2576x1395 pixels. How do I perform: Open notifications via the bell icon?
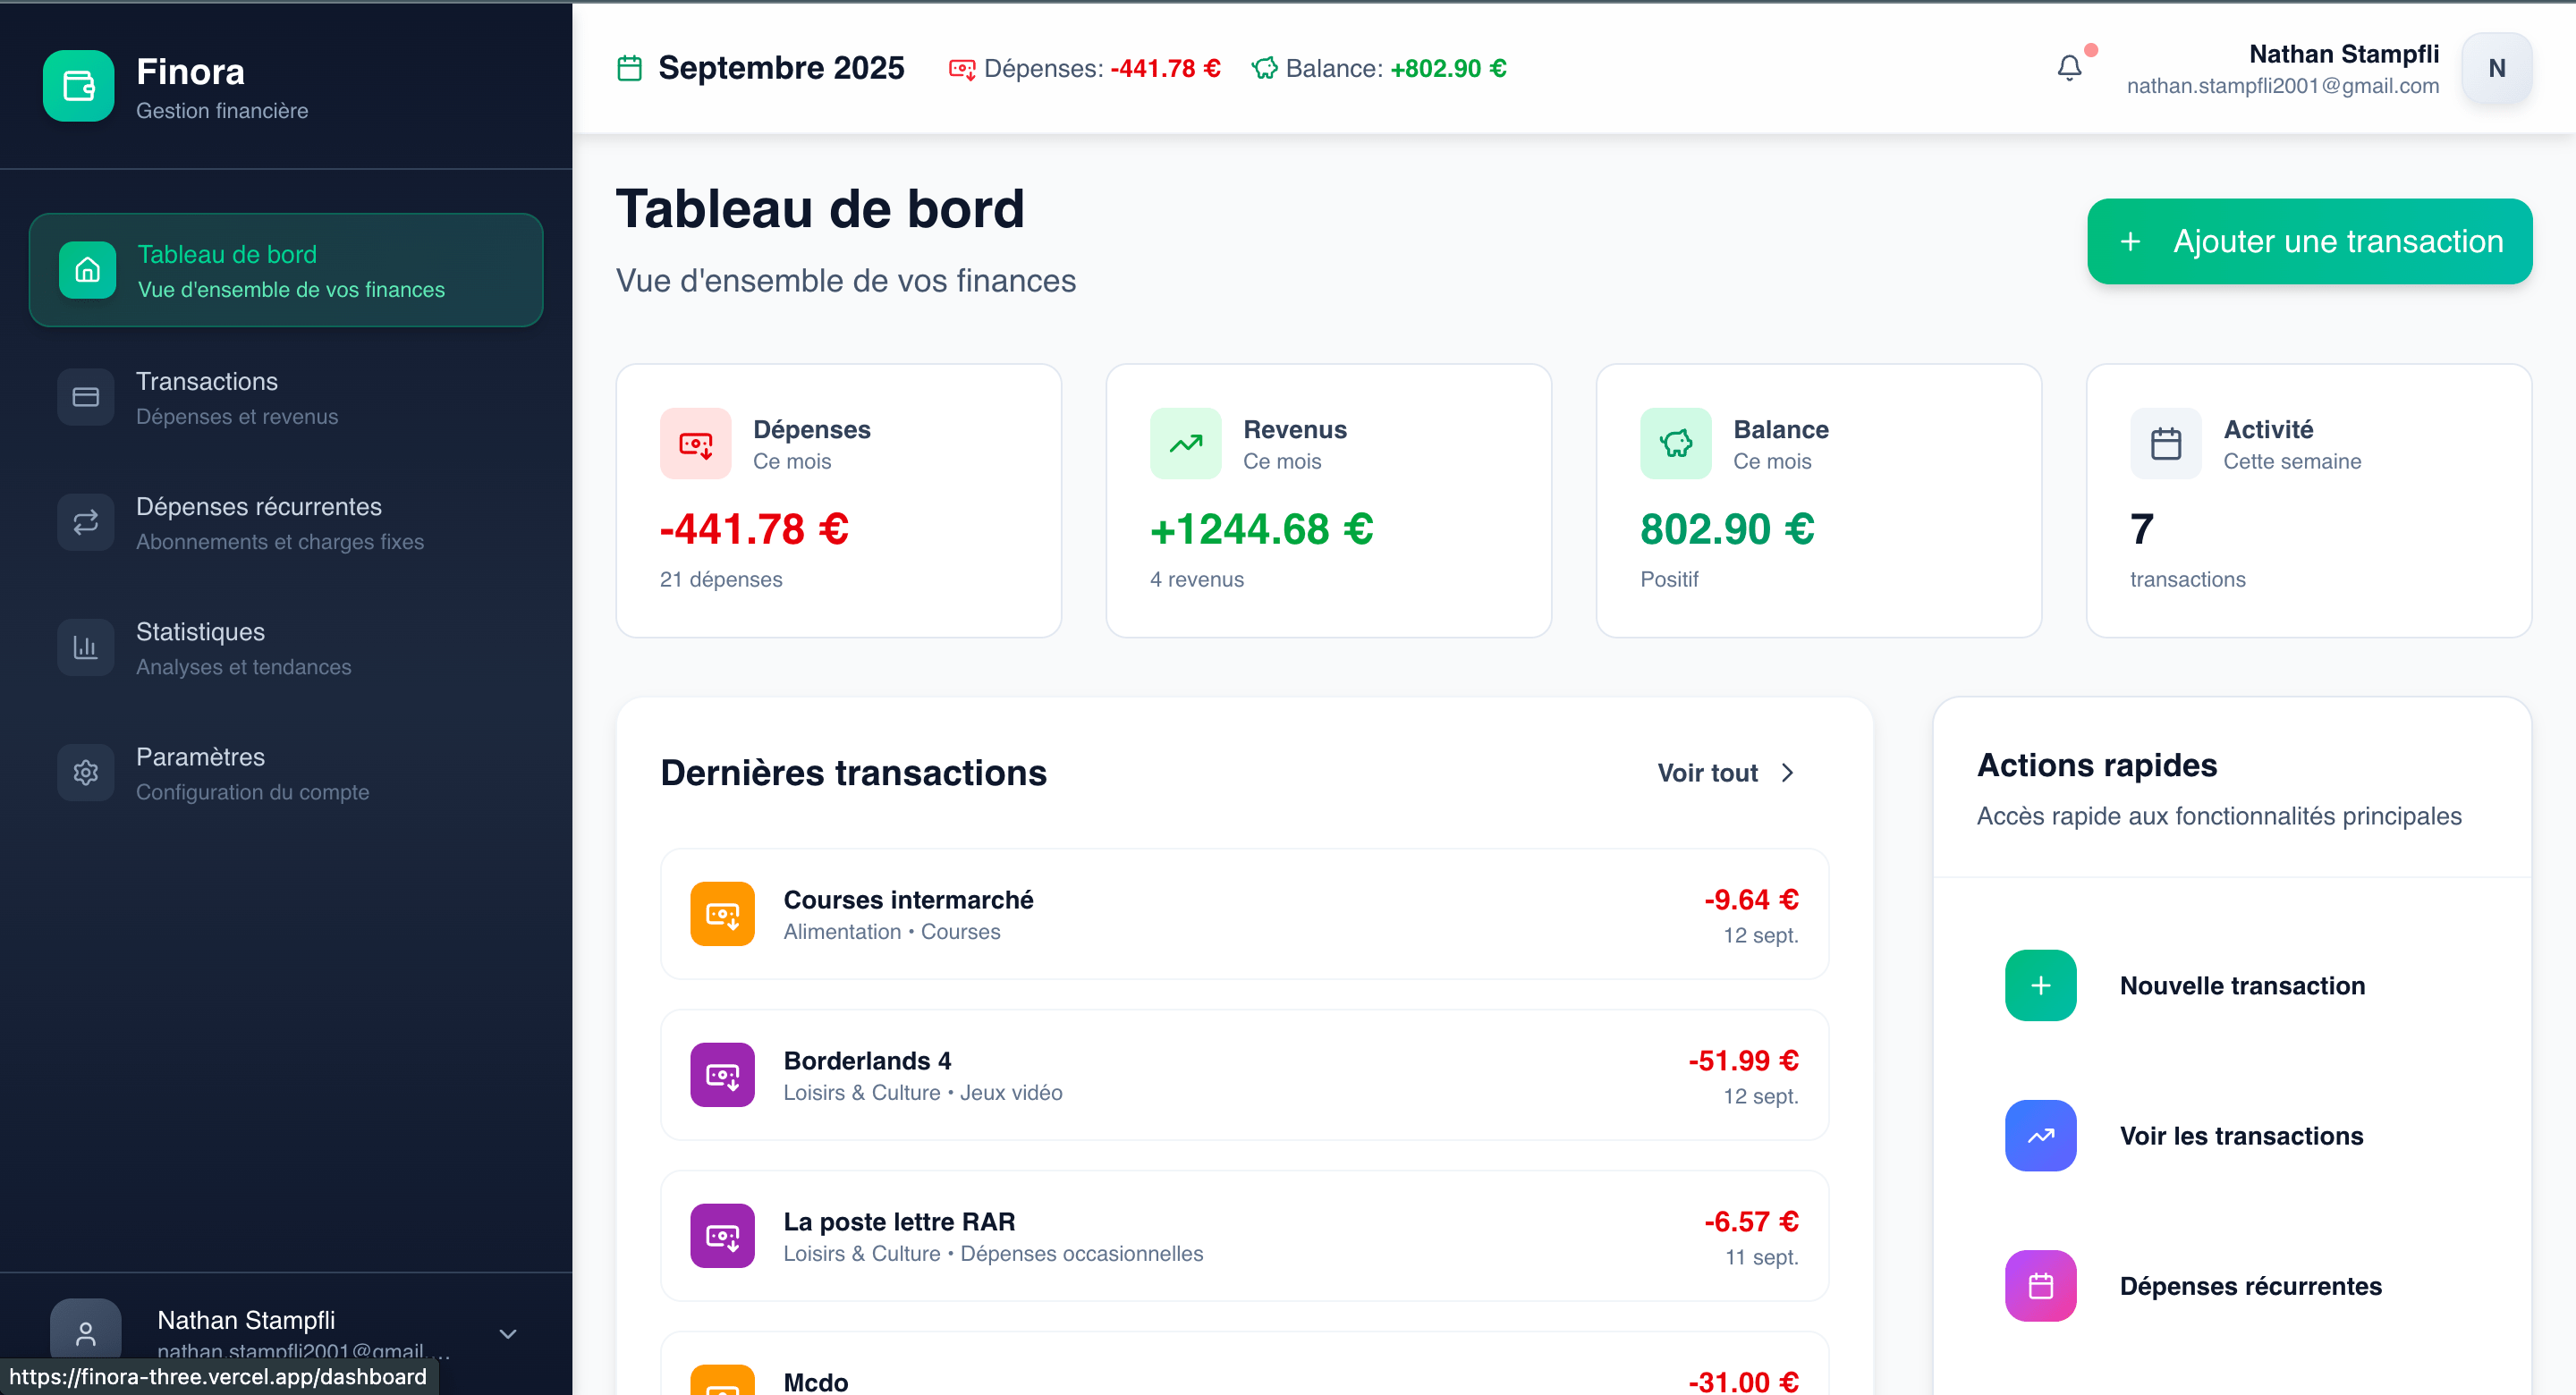tap(2070, 68)
